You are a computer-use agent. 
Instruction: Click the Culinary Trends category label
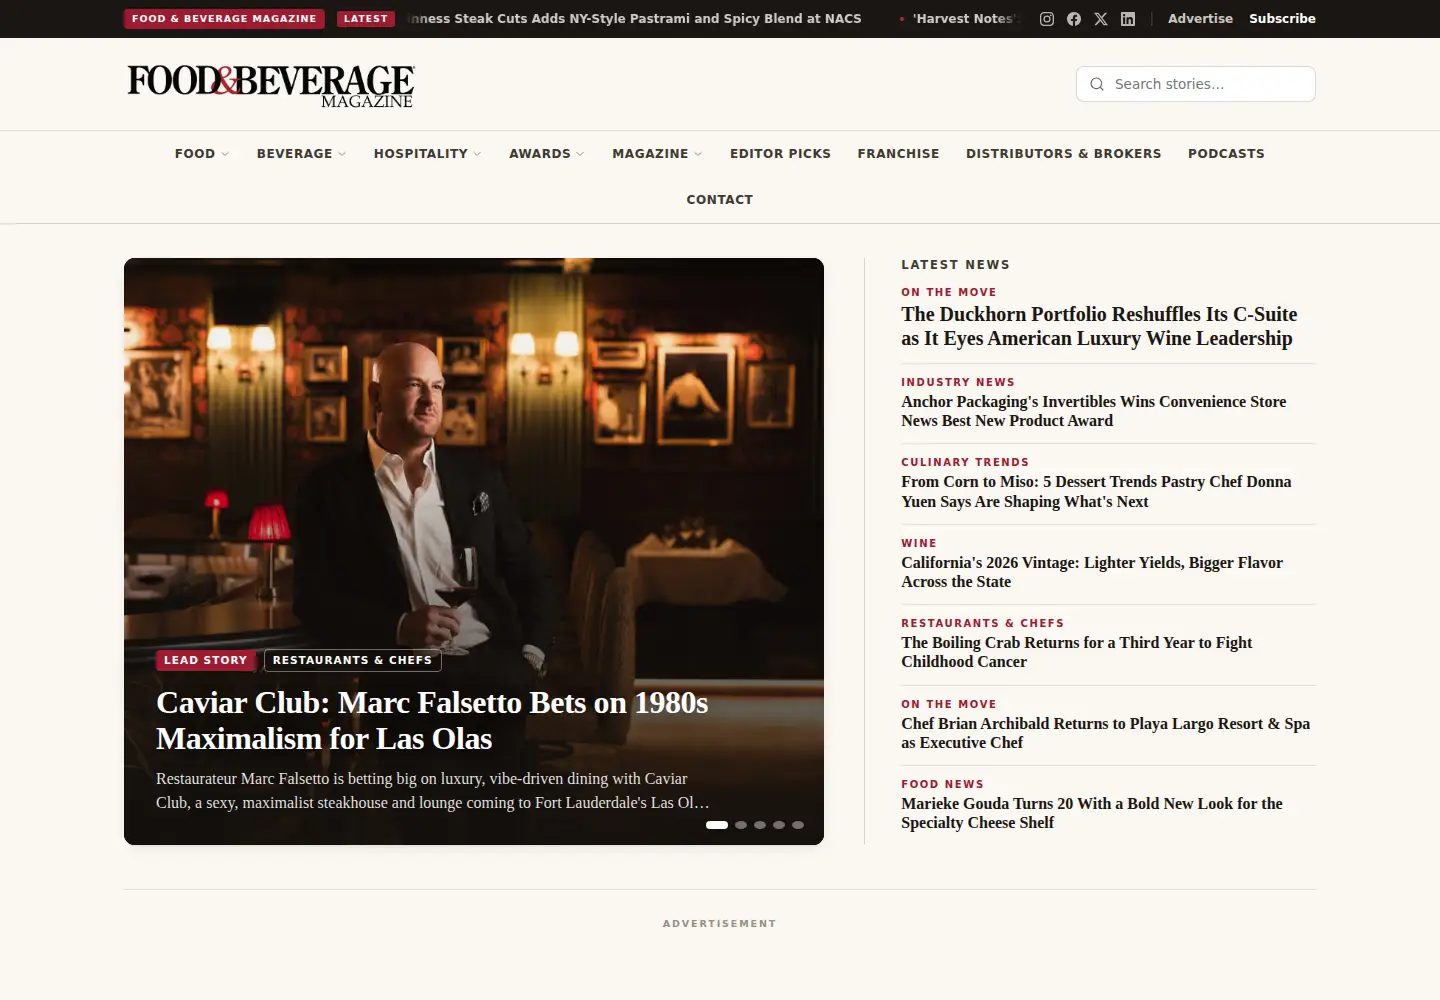pos(965,462)
